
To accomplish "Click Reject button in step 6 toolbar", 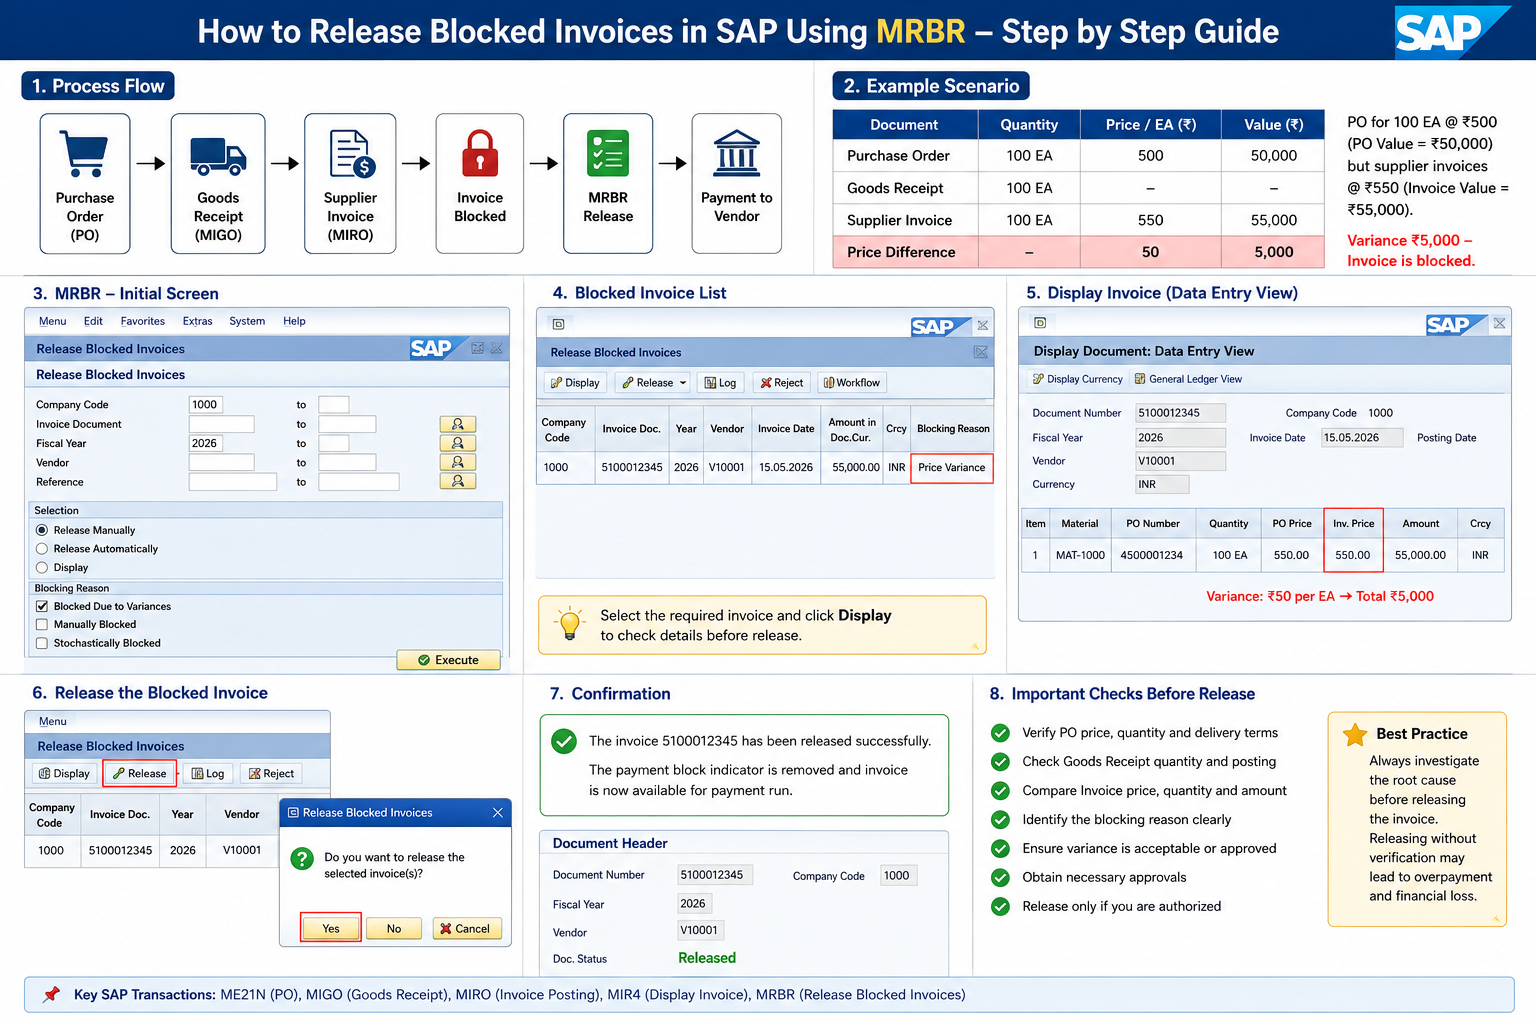I will 271,773.
